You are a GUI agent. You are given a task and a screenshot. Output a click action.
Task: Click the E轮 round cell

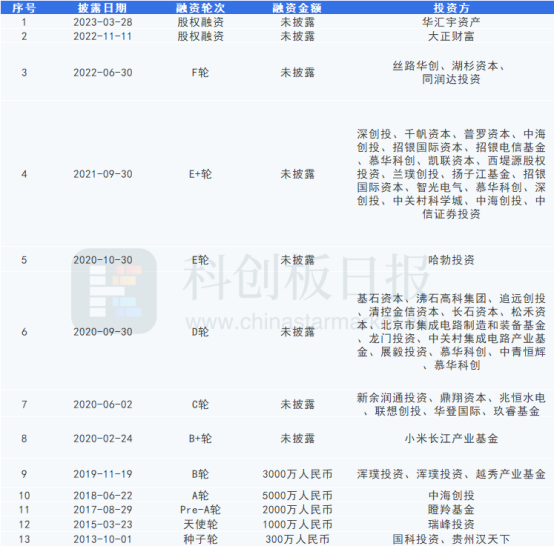pos(200,260)
